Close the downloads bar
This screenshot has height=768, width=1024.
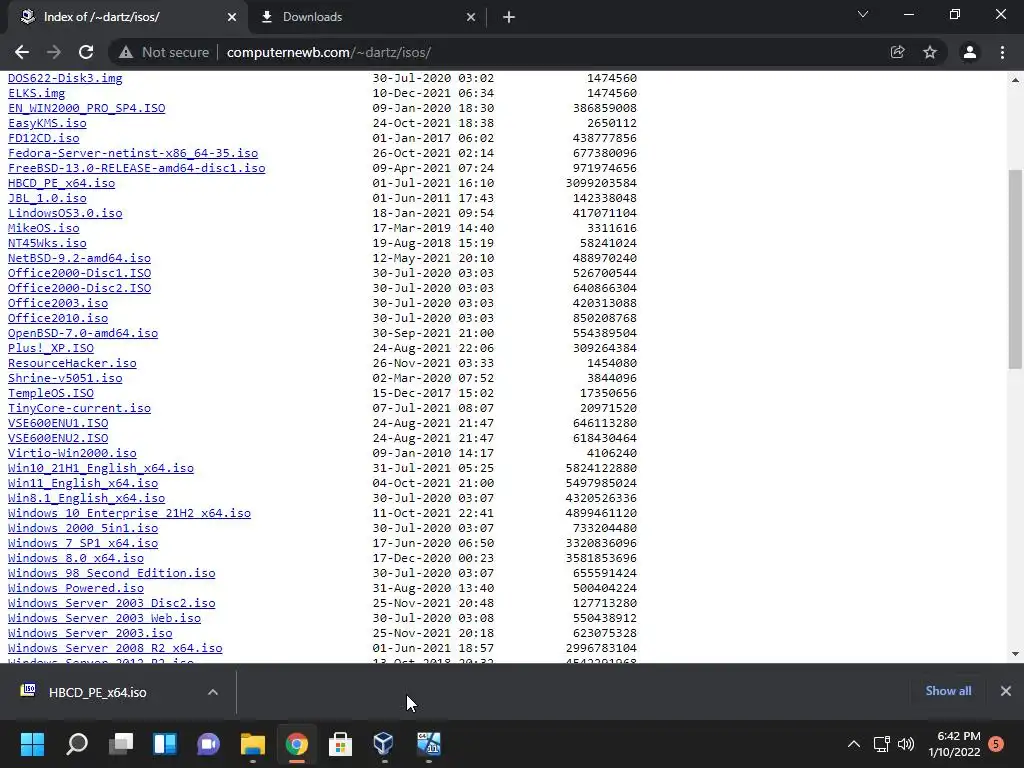[x=1006, y=691]
